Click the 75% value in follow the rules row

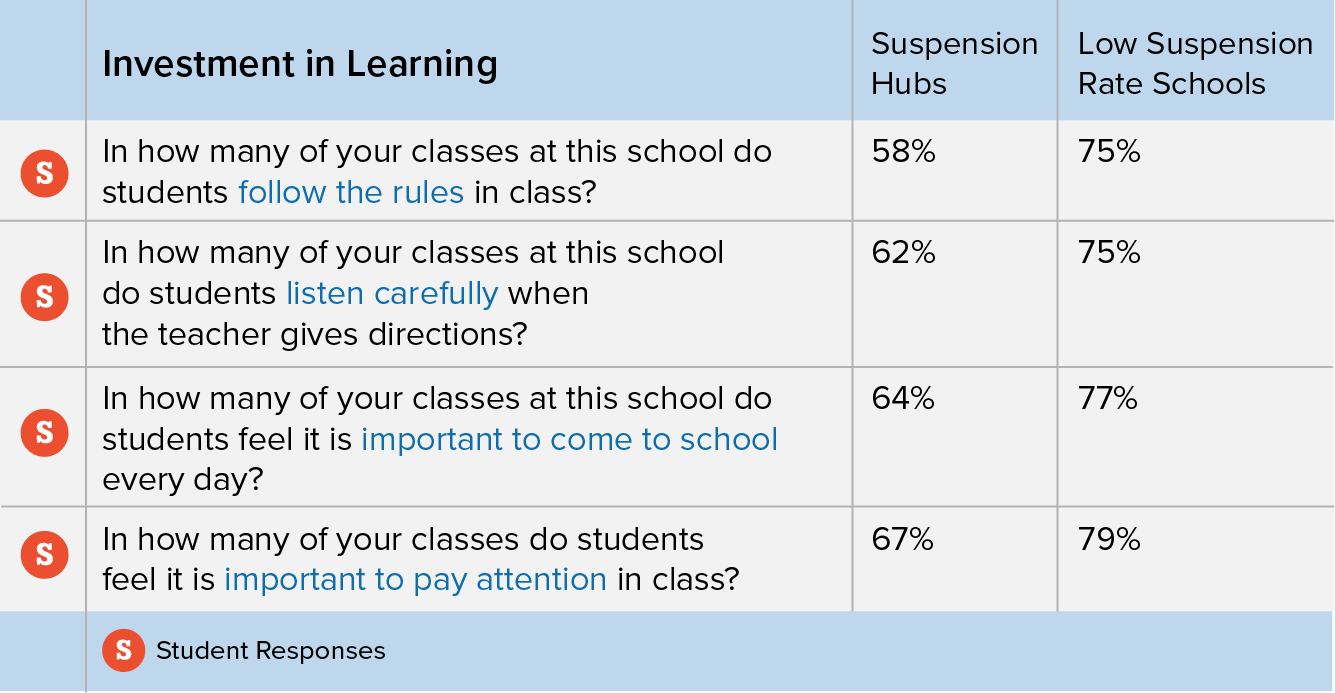coord(1109,152)
